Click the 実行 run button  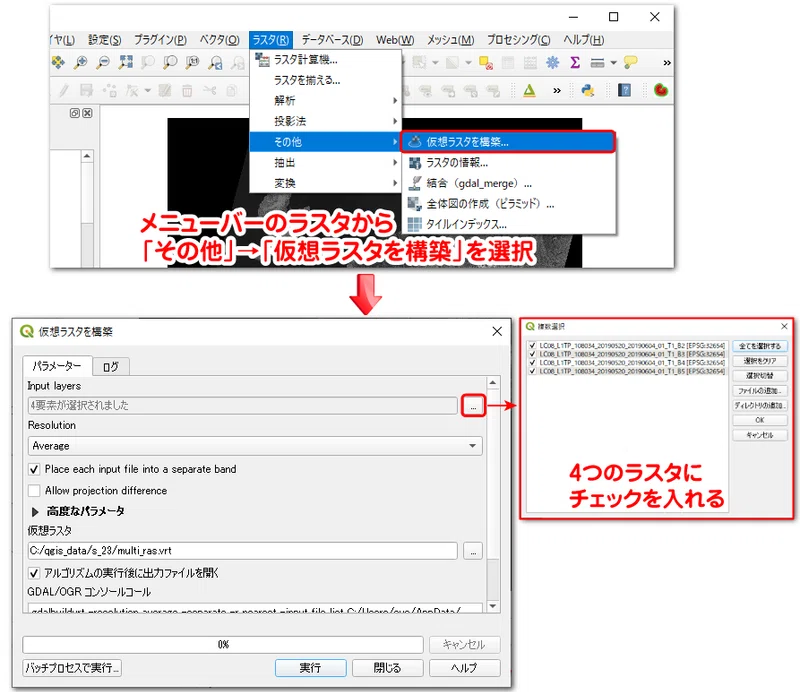pos(310,668)
